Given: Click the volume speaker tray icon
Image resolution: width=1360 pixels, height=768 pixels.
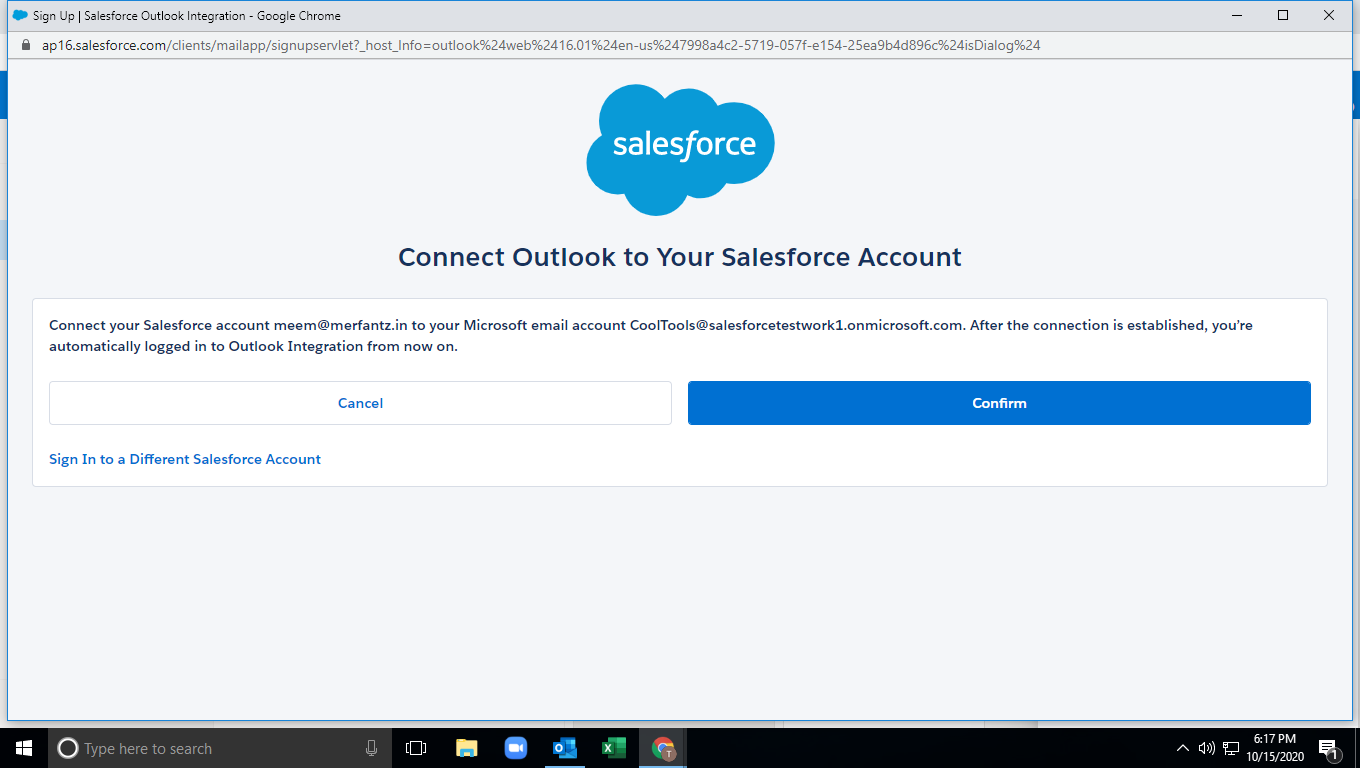Looking at the screenshot, I should tap(1206, 748).
